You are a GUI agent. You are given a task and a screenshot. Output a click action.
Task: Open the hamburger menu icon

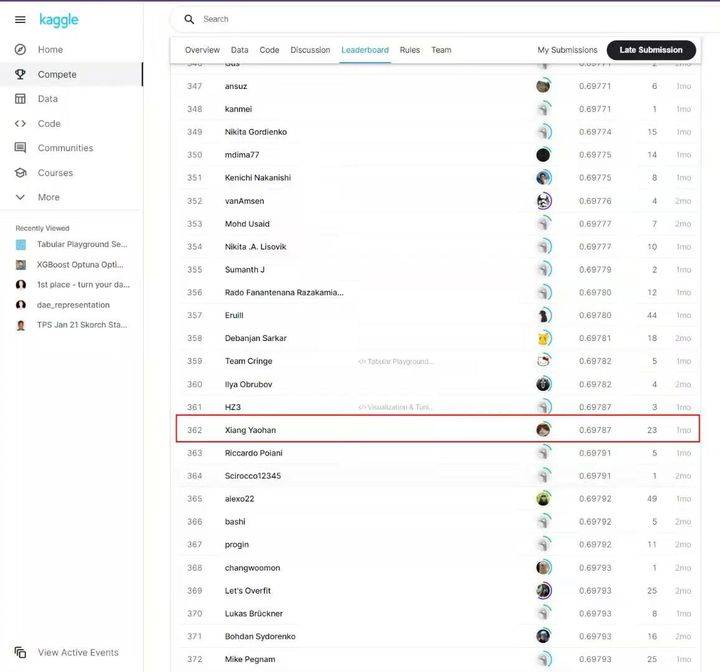(20, 20)
